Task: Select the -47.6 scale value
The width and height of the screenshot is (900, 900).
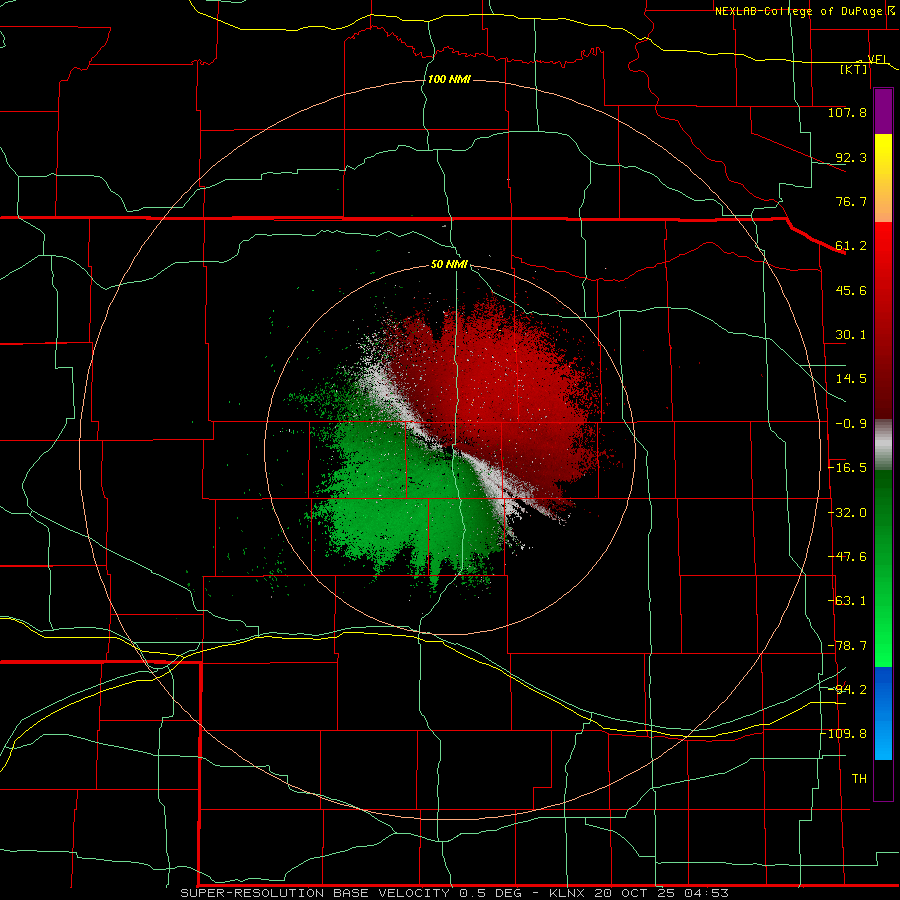Action: point(847,557)
